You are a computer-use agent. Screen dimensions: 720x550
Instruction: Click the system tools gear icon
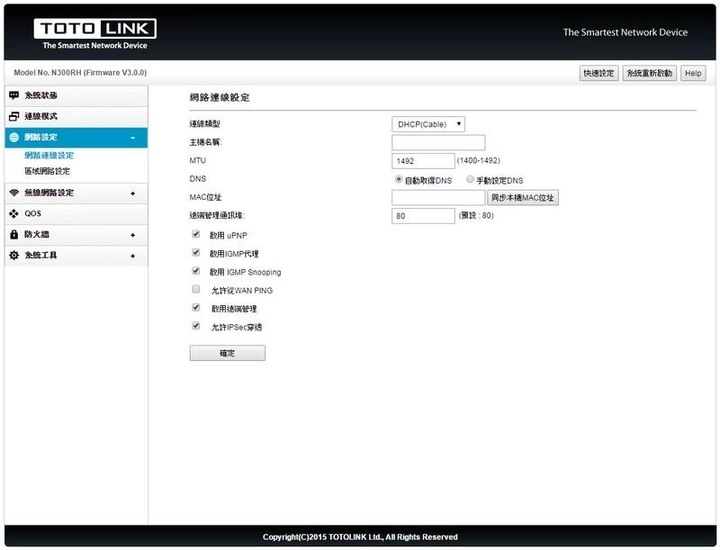(14, 255)
